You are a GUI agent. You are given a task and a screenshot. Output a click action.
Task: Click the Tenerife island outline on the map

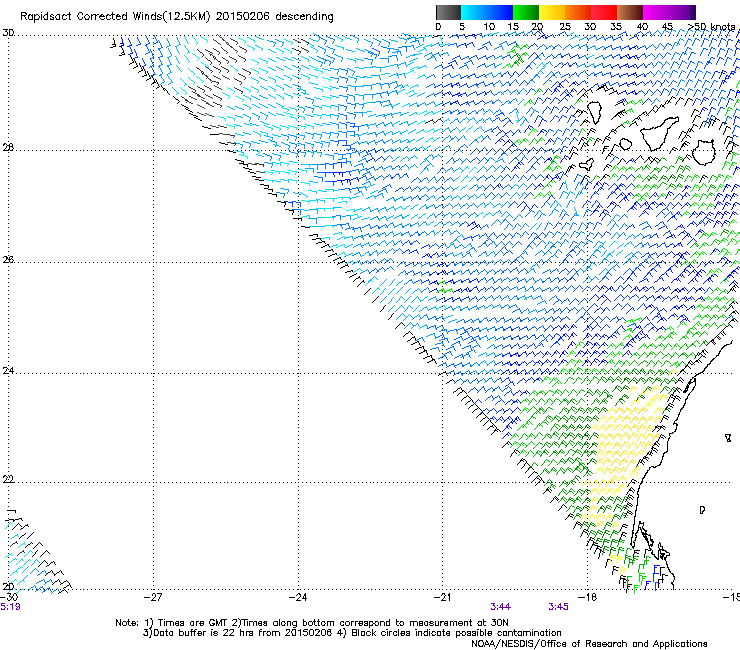[x=660, y=133]
